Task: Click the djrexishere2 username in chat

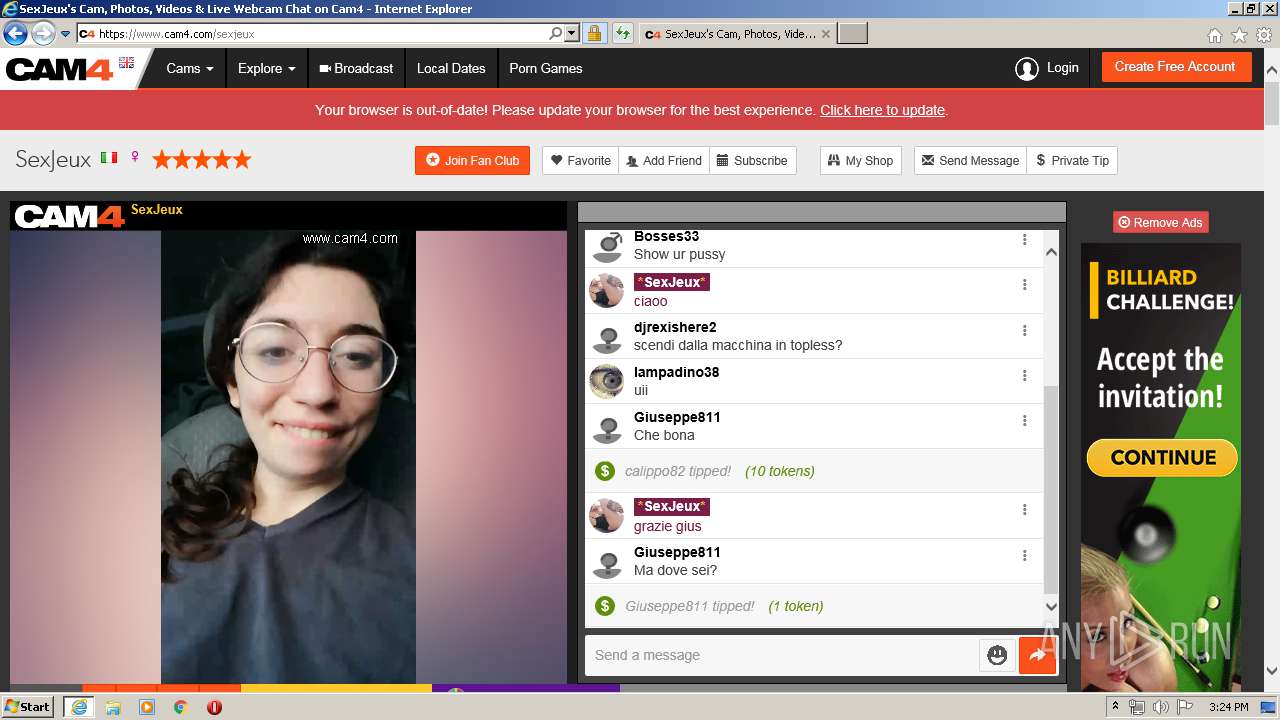Action: click(675, 327)
